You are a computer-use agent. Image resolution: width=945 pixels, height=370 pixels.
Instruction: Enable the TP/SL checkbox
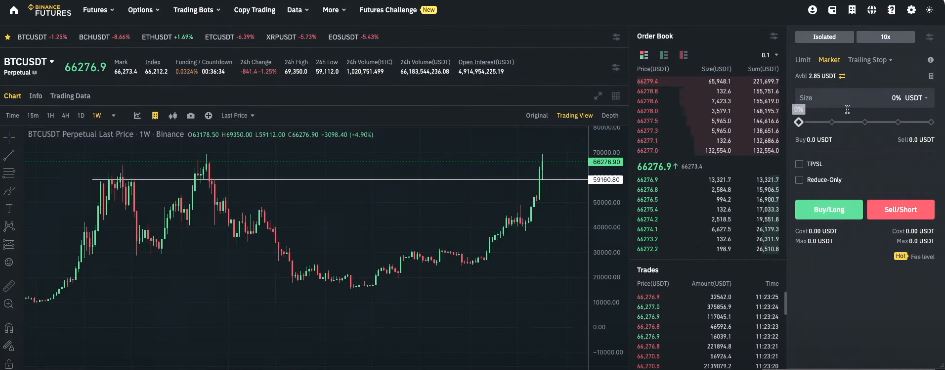(799, 164)
